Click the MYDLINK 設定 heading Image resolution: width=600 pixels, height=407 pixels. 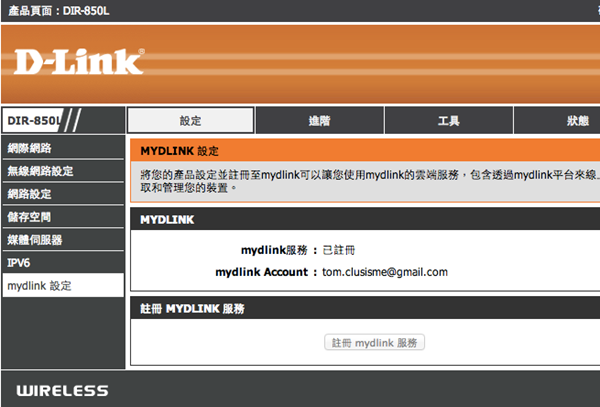(179, 151)
